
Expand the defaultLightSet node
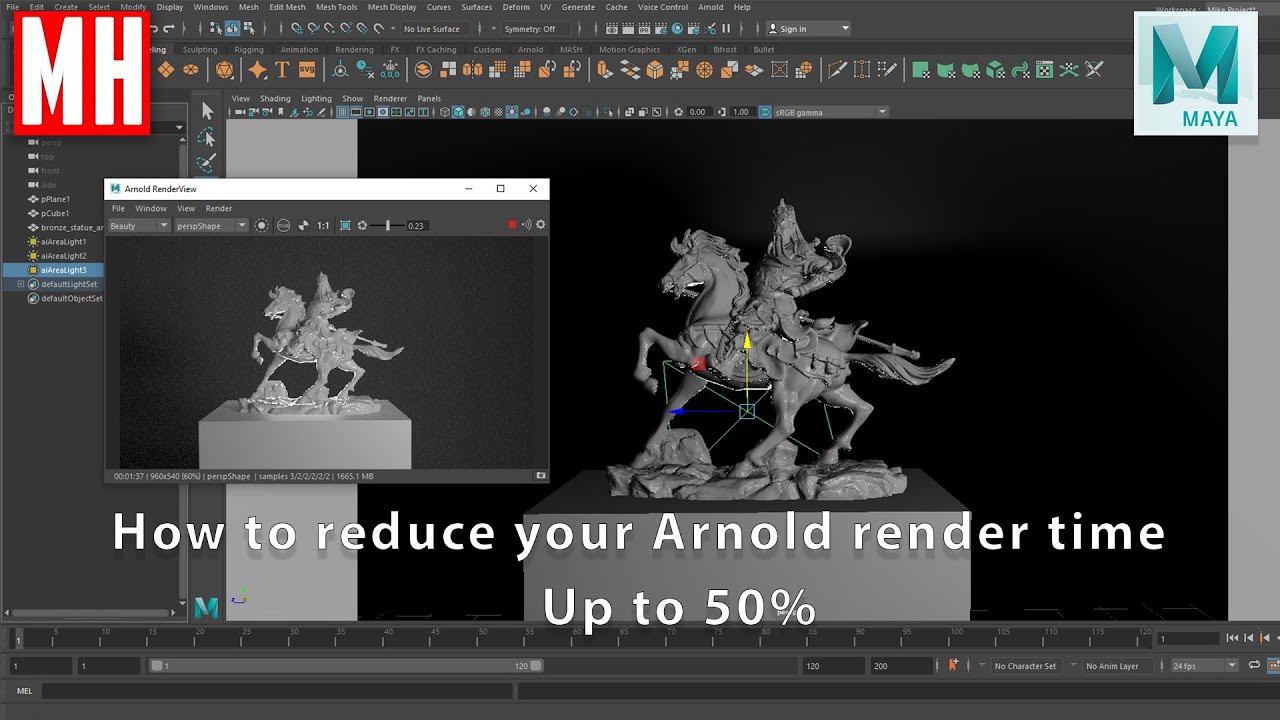[20, 284]
